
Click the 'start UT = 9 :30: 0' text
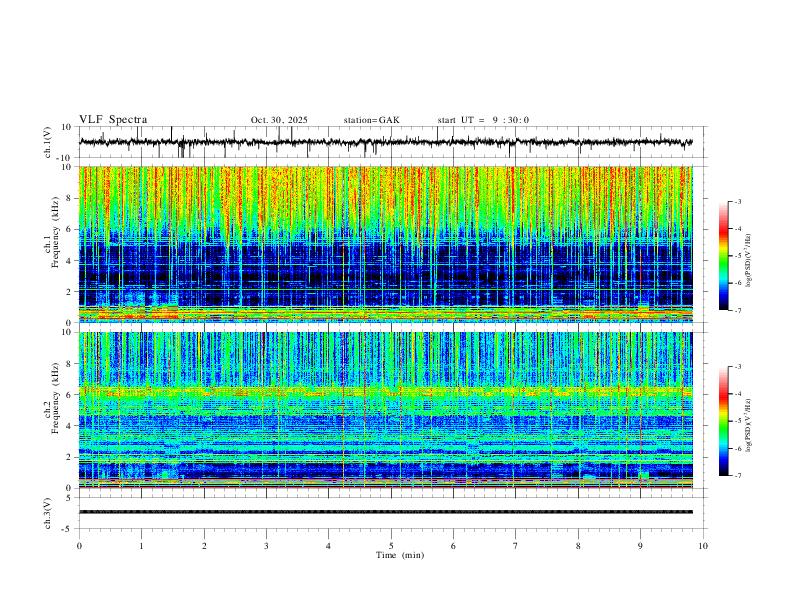click(483, 120)
